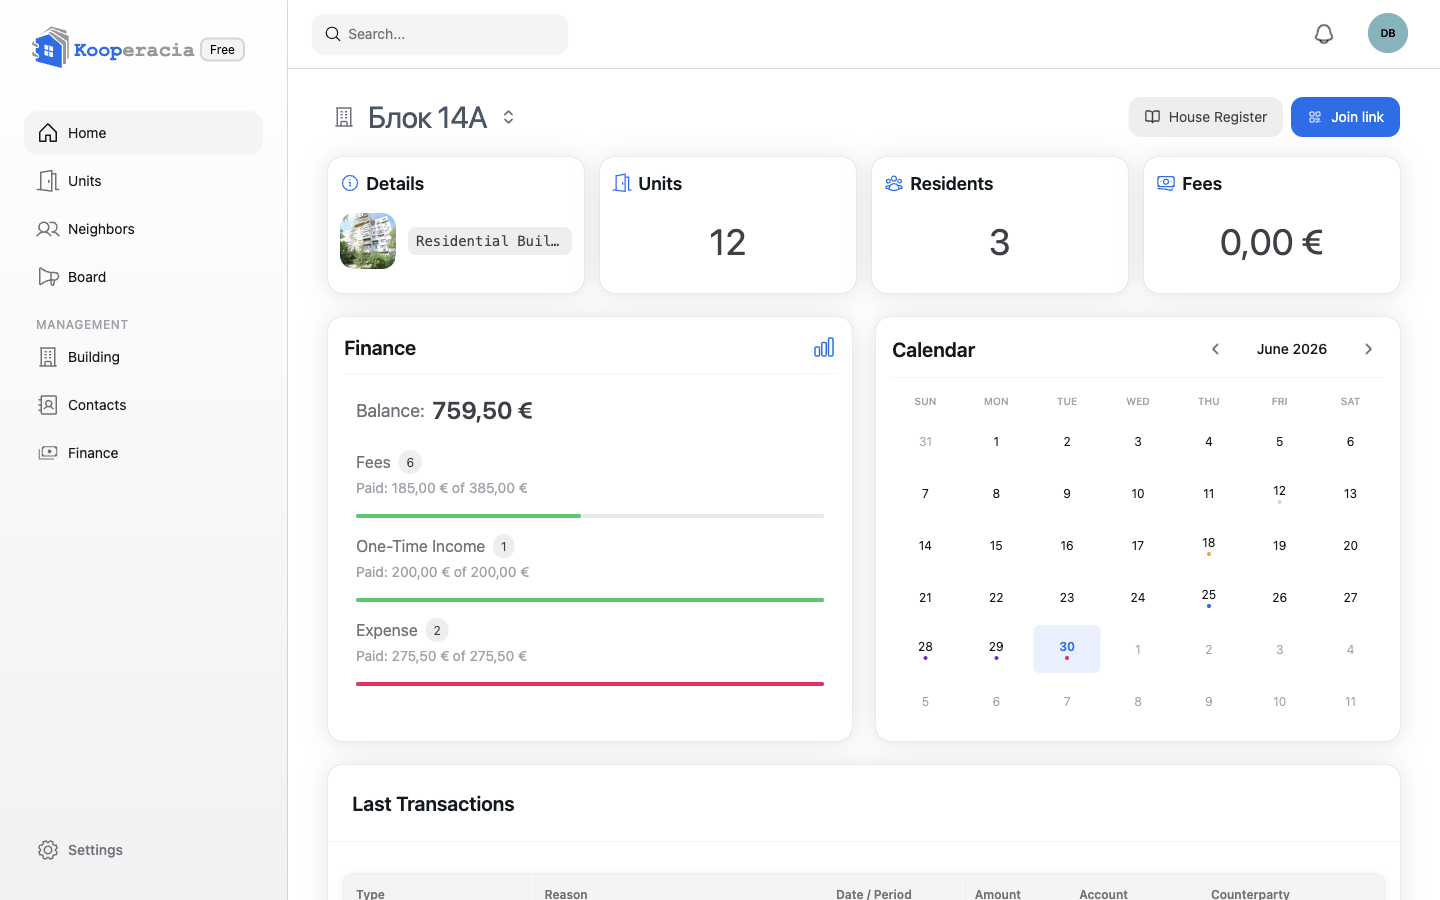Select June 29 in the calendar
1440x900 pixels.
pyautogui.click(x=996, y=649)
